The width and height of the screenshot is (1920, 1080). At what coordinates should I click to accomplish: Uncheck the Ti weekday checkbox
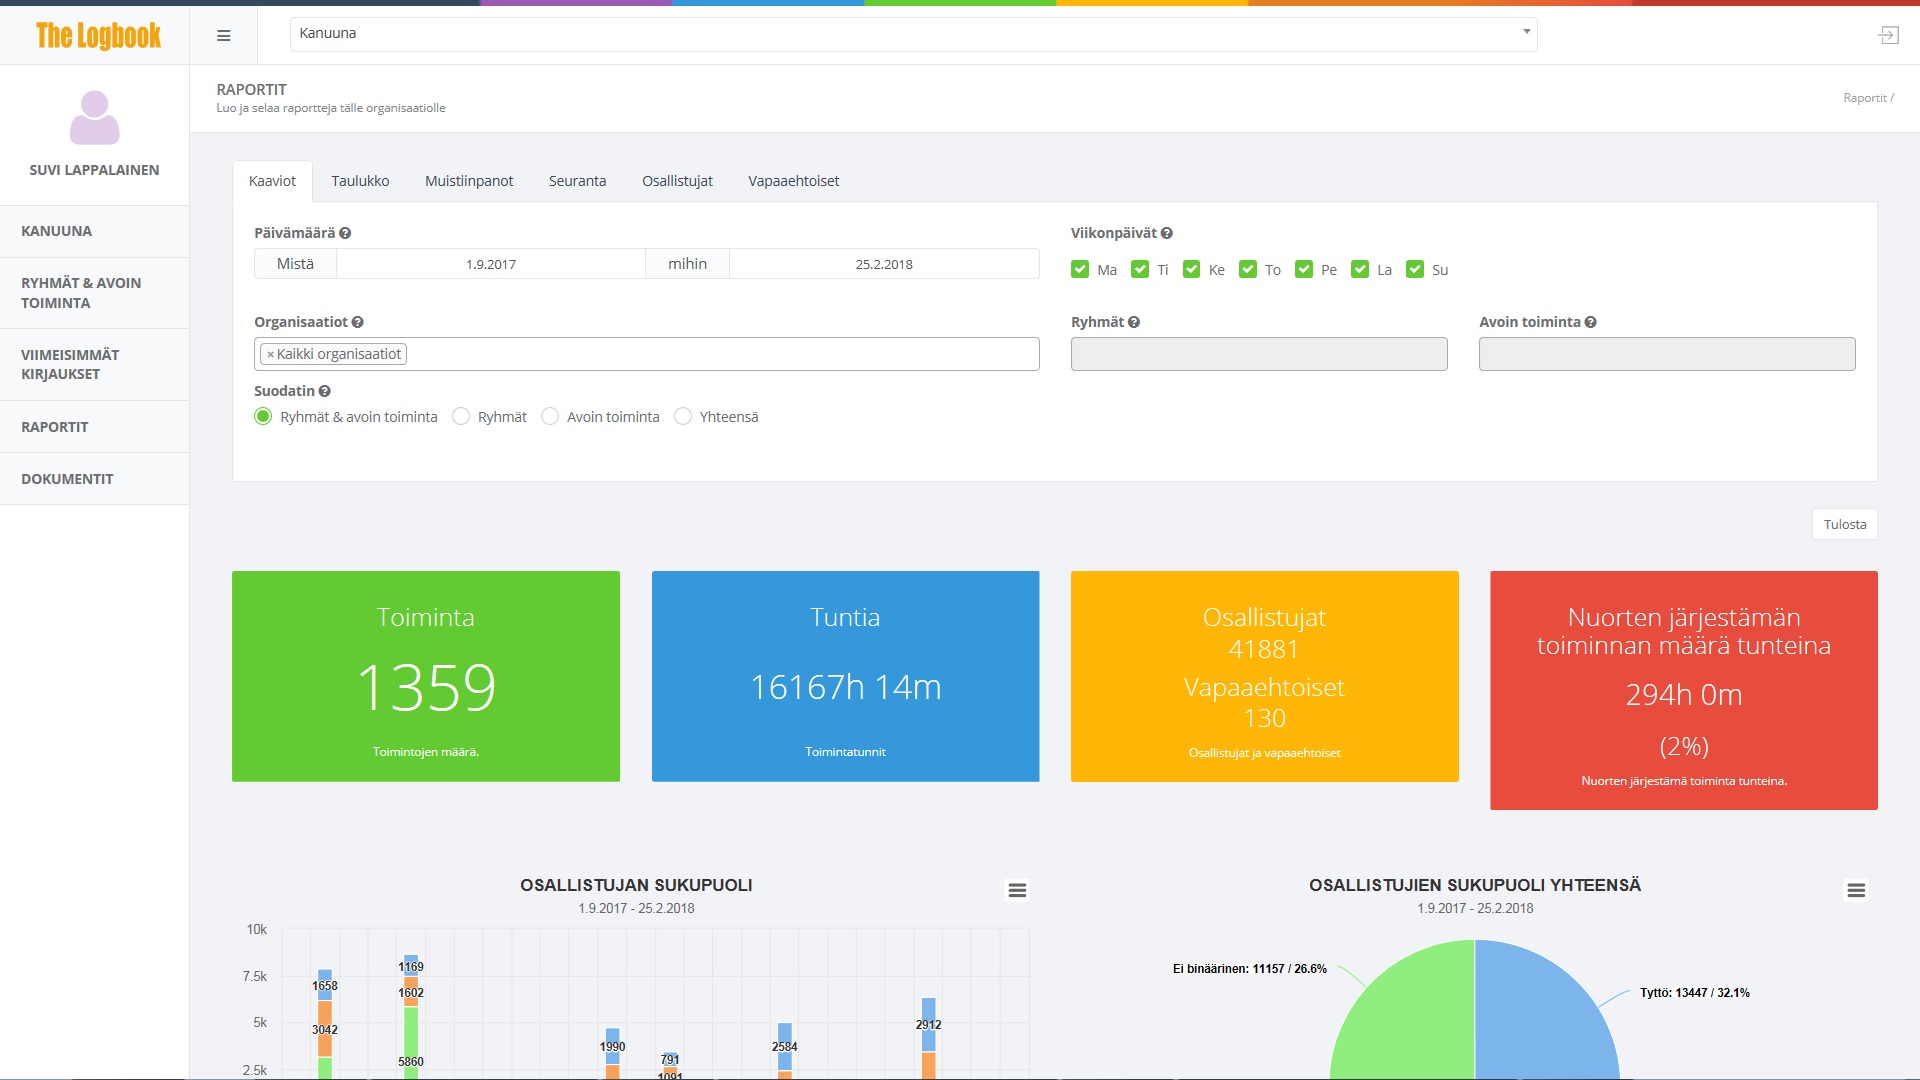pyautogui.click(x=1140, y=269)
